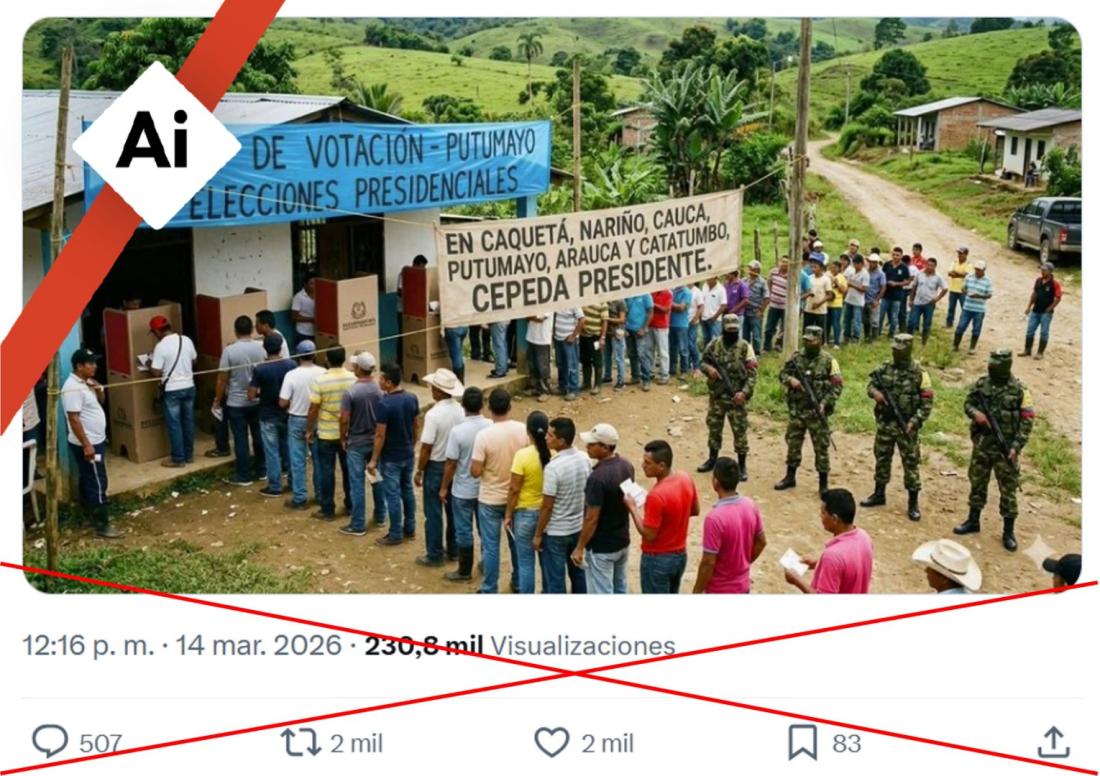This screenshot has height=776, width=1100.
Task: Click the man in the red shirt in line
Action: click(665, 517)
